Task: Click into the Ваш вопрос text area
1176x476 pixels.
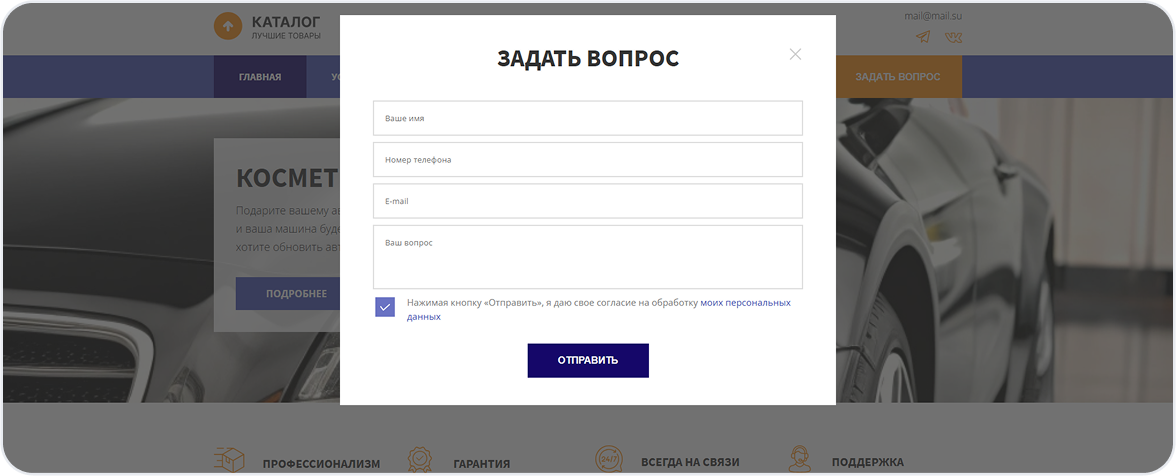Action: pyautogui.click(x=588, y=257)
